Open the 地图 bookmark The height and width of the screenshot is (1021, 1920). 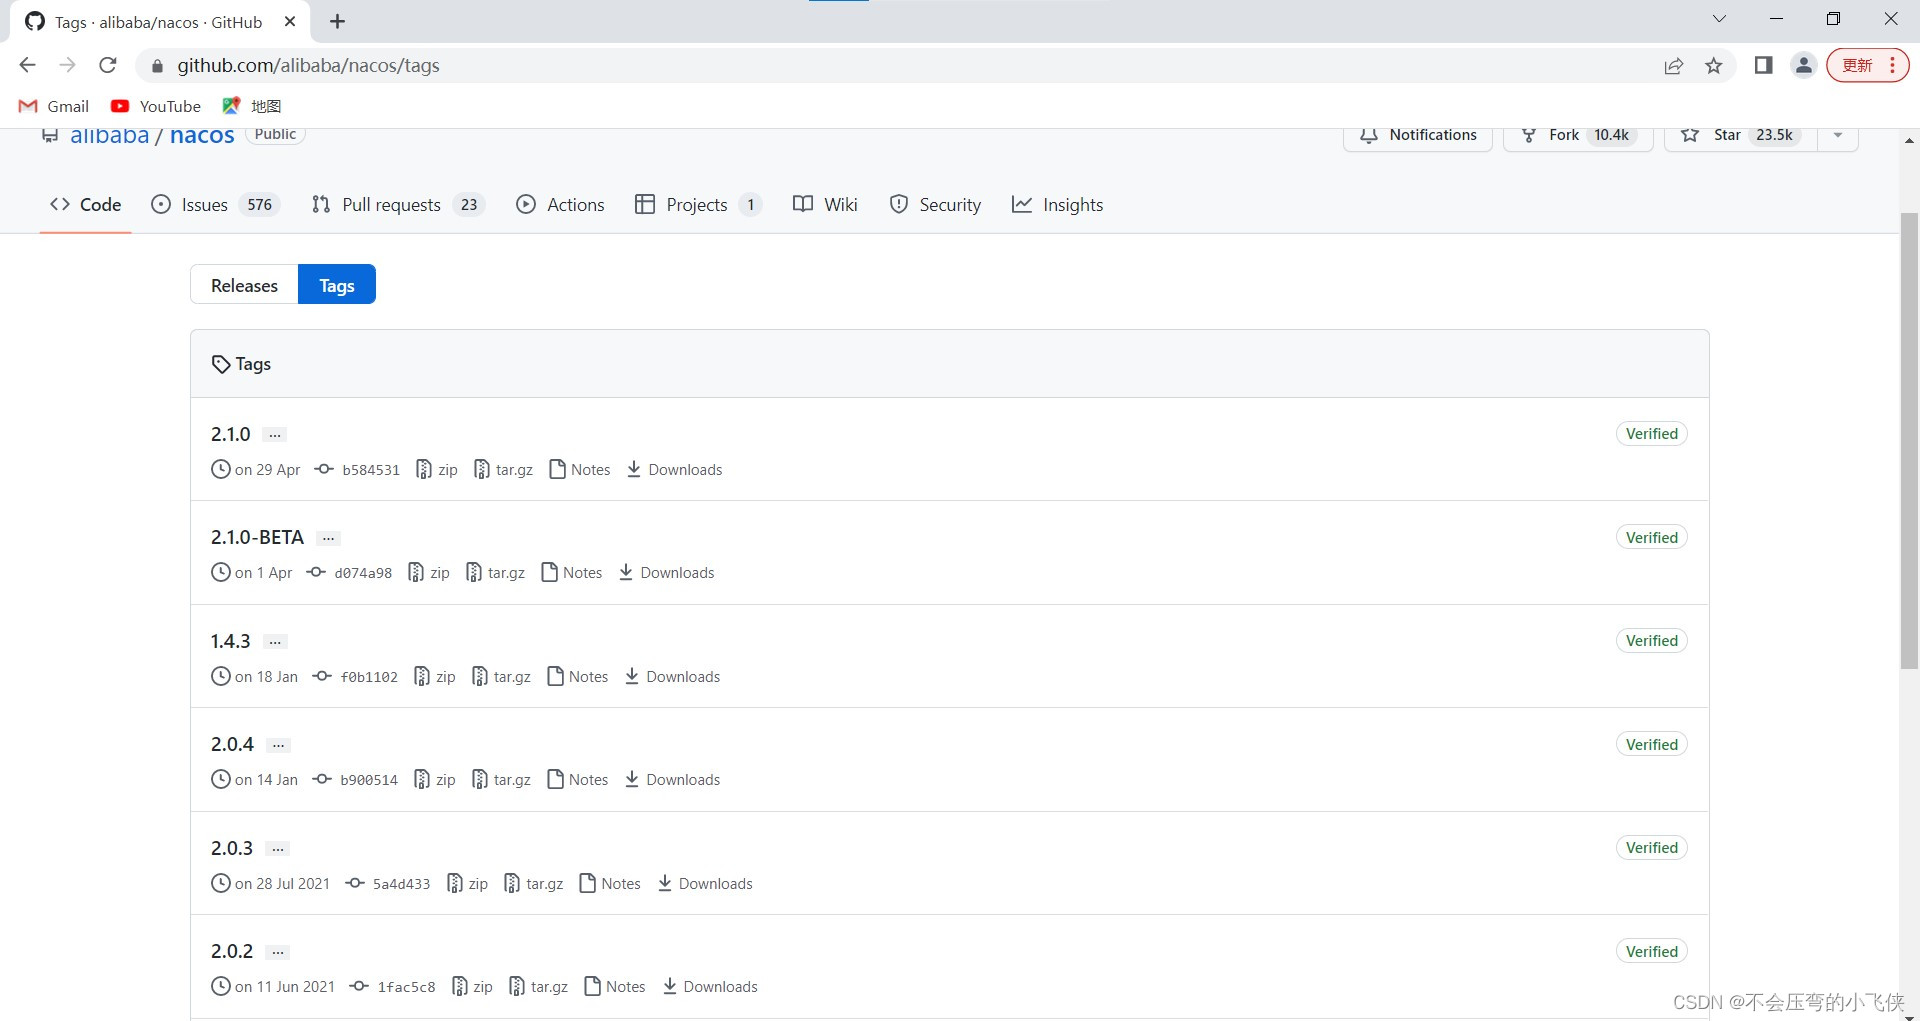[x=252, y=106]
